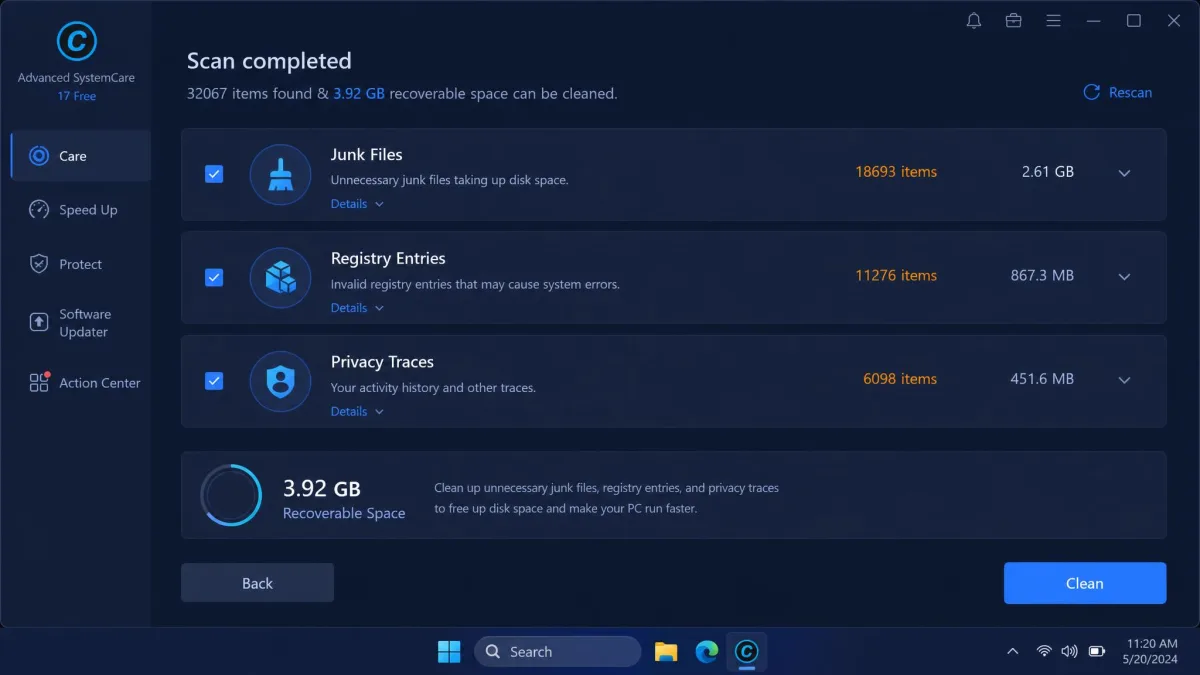Click the Back button

[x=257, y=583]
